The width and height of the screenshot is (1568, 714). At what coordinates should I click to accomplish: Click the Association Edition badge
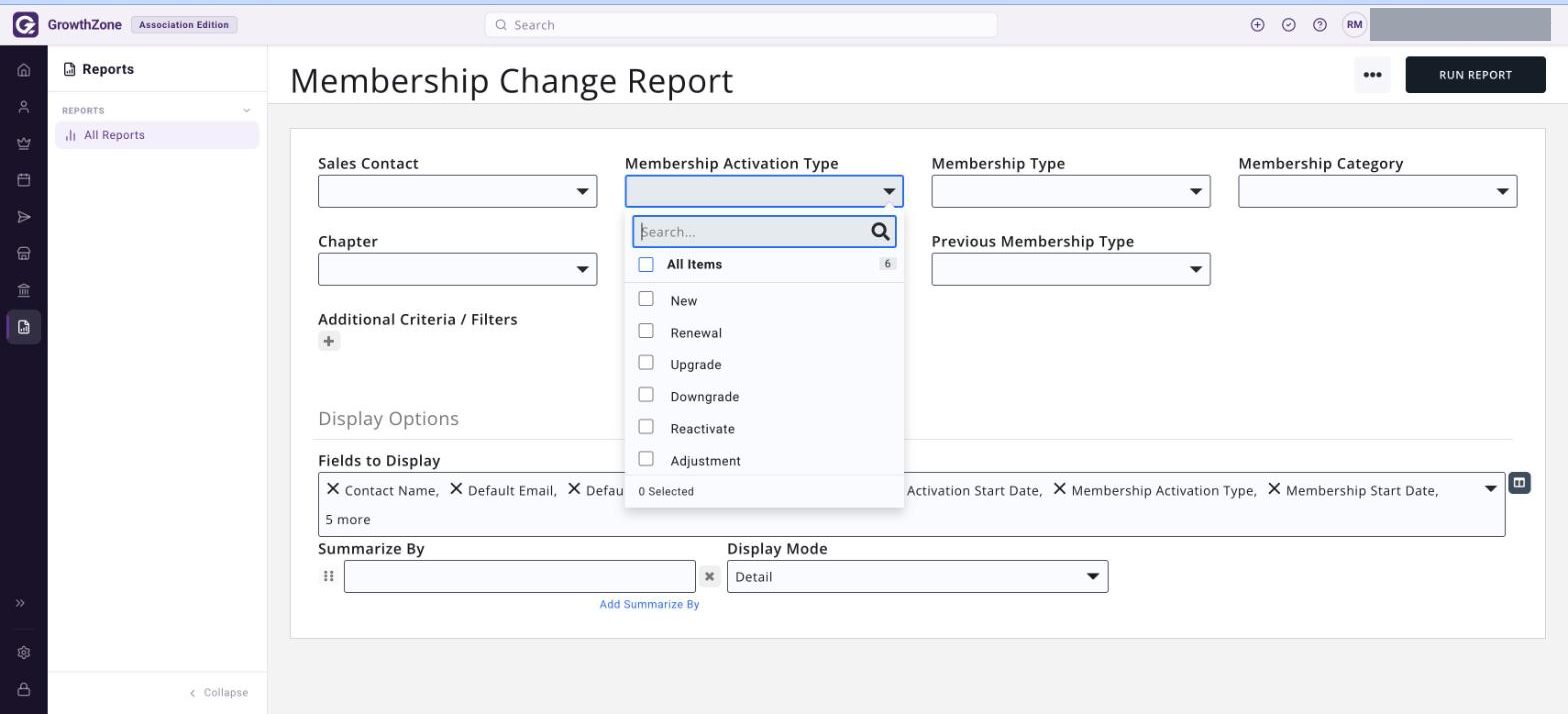click(x=184, y=25)
